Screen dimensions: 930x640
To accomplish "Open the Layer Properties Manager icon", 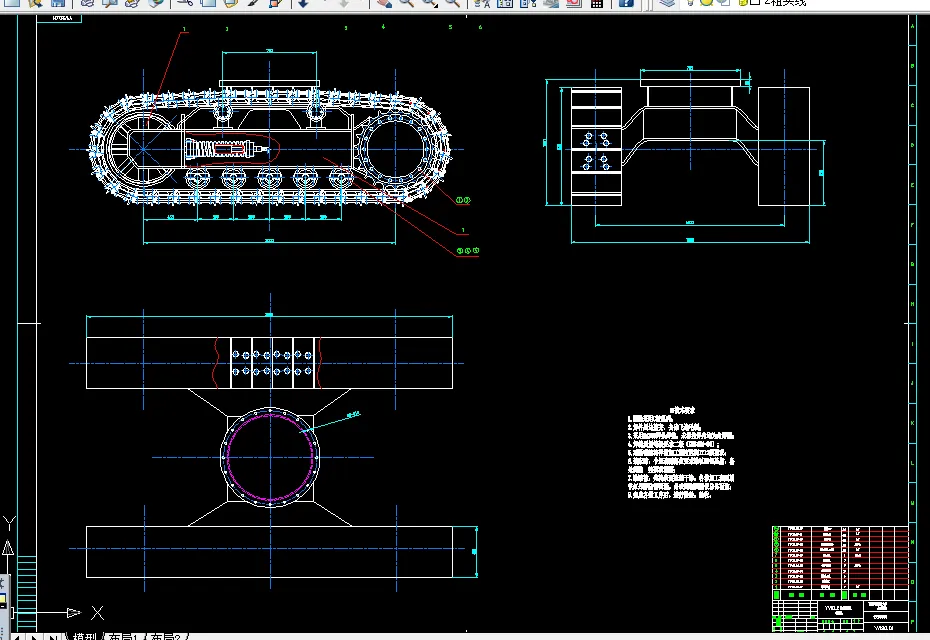I will [x=667, y=2].
